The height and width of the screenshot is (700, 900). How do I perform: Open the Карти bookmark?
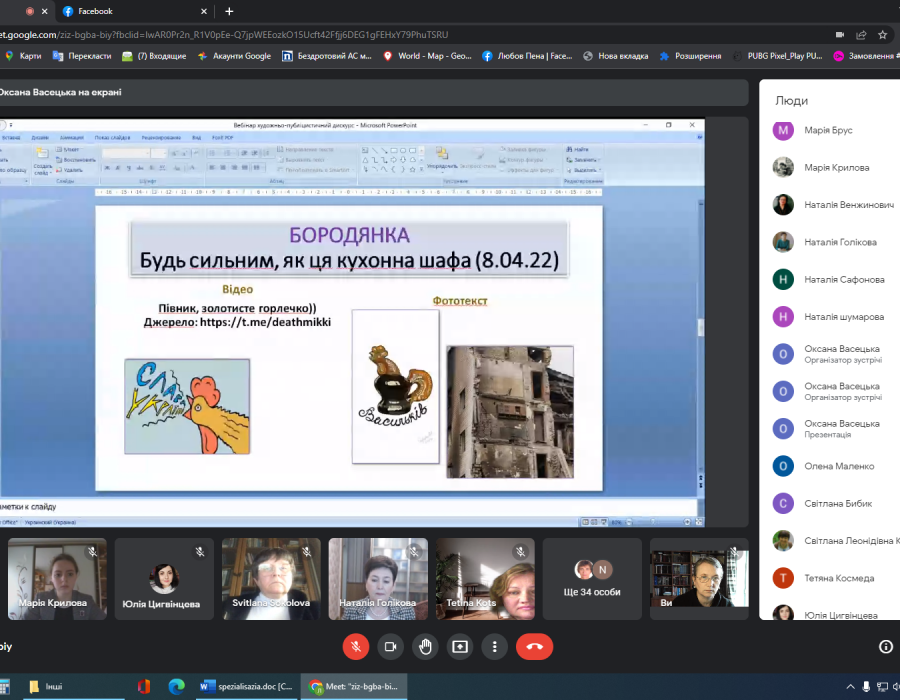tap(23, 56)
